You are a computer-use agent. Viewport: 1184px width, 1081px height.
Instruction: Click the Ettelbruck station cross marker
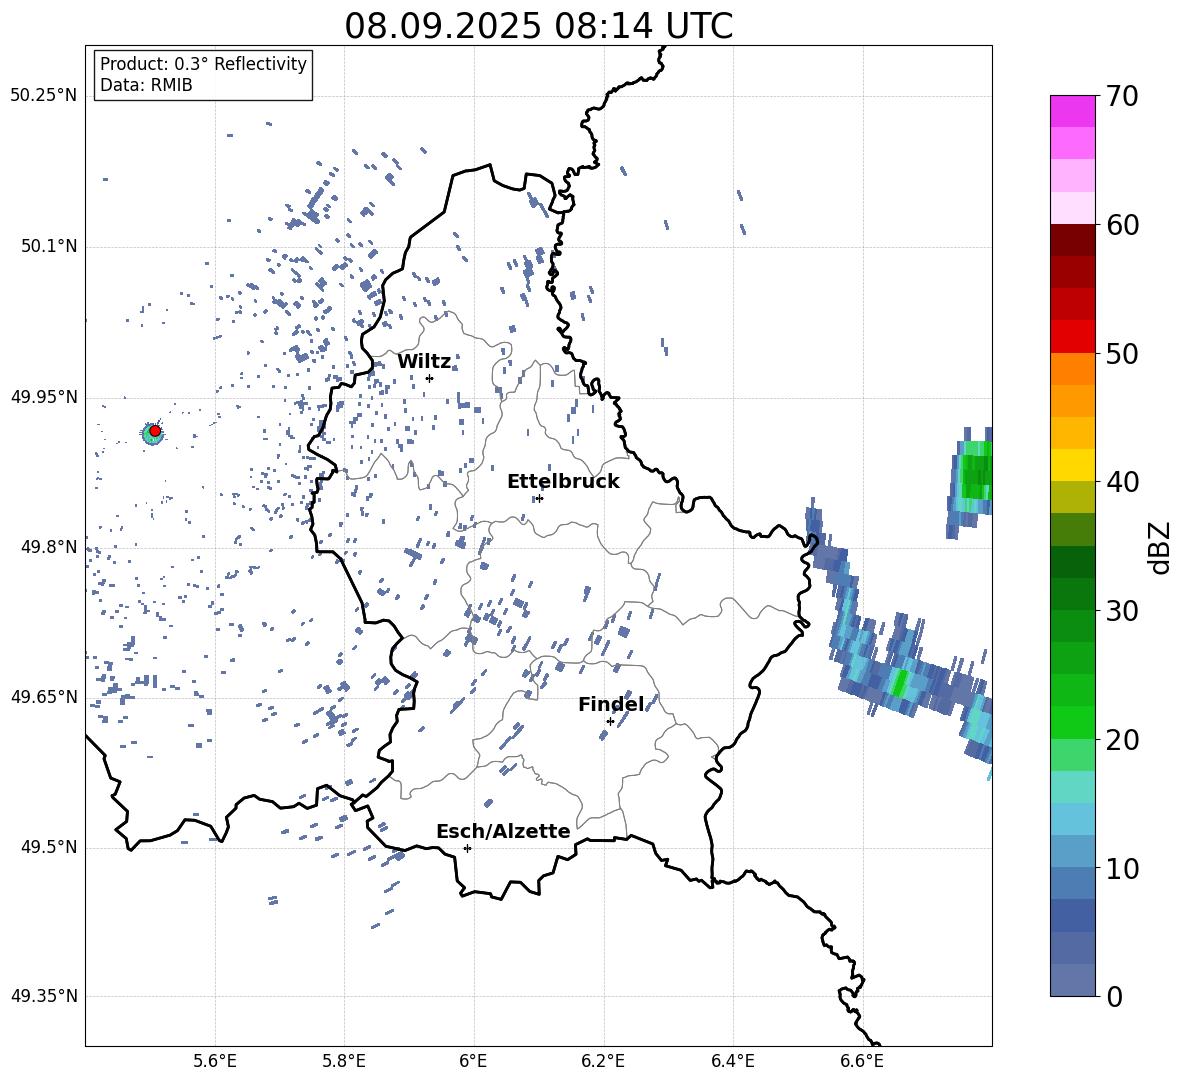(x=539, y=498)
